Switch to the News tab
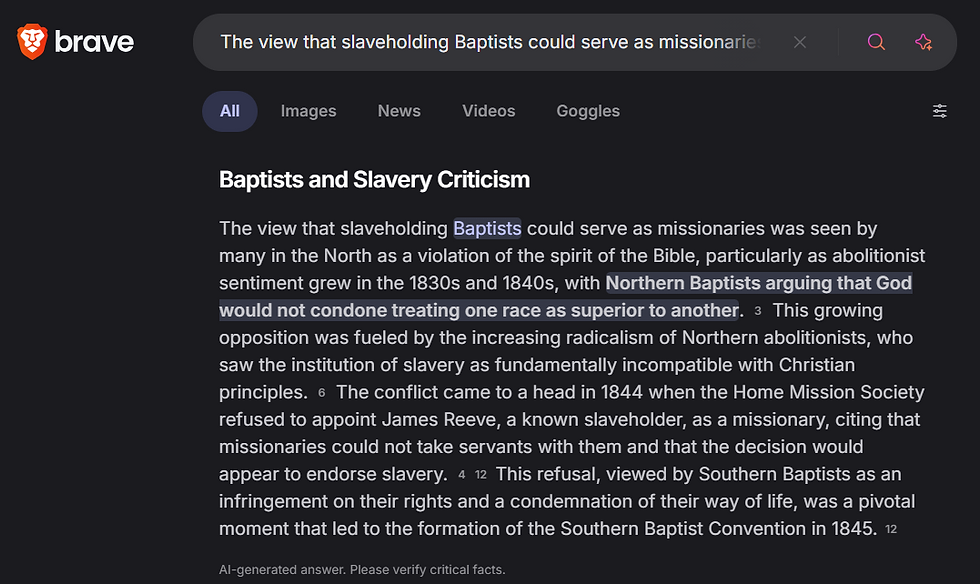 [399, 111]
